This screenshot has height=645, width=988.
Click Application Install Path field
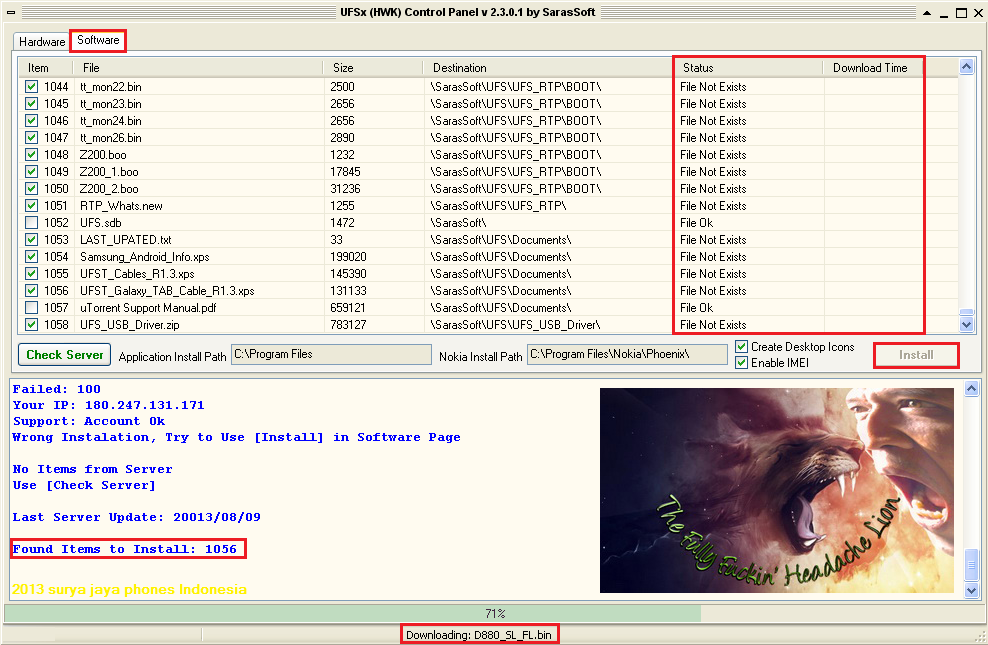coord(331,355)
